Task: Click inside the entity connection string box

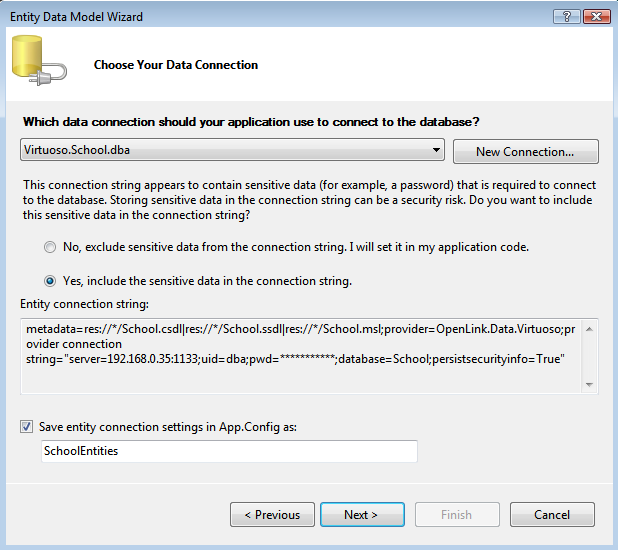Action: [x=300, y=356]
